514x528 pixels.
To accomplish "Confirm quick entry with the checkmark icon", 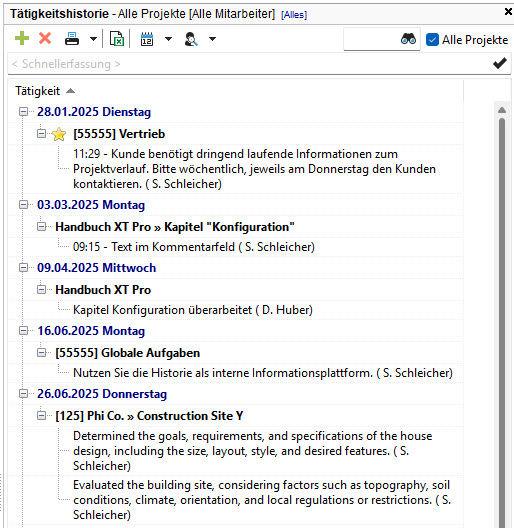I will [500, 63].
